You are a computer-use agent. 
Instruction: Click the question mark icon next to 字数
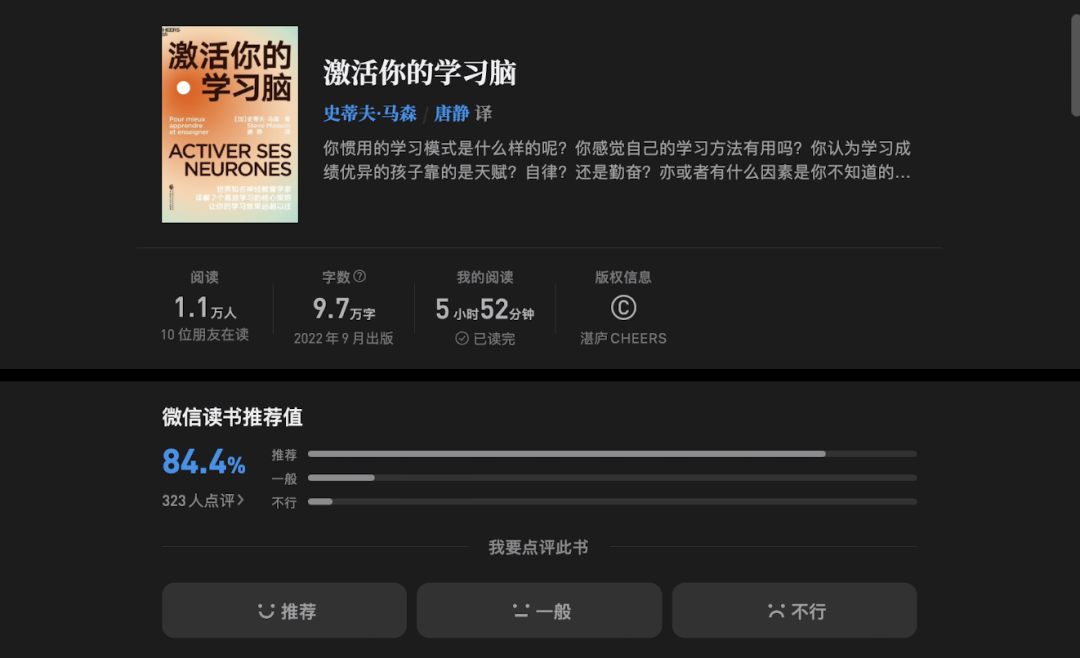tap(362, 277)
